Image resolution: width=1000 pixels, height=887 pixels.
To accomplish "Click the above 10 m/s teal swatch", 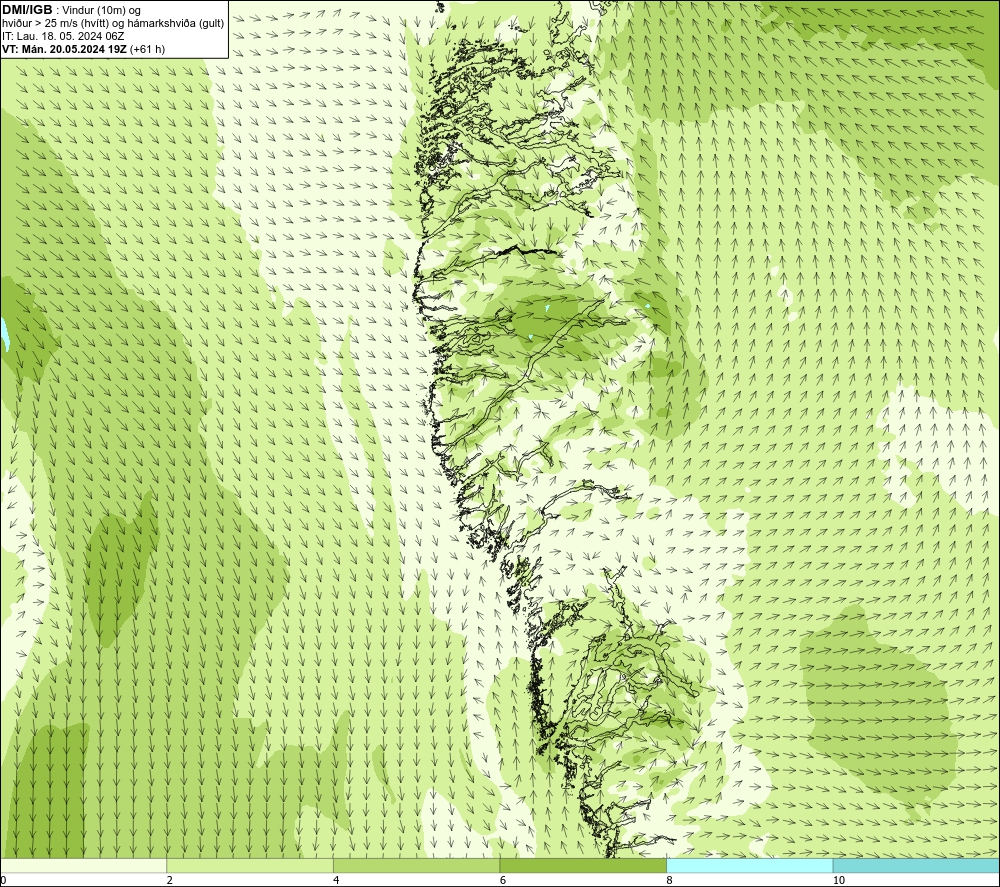I will 916,865.
